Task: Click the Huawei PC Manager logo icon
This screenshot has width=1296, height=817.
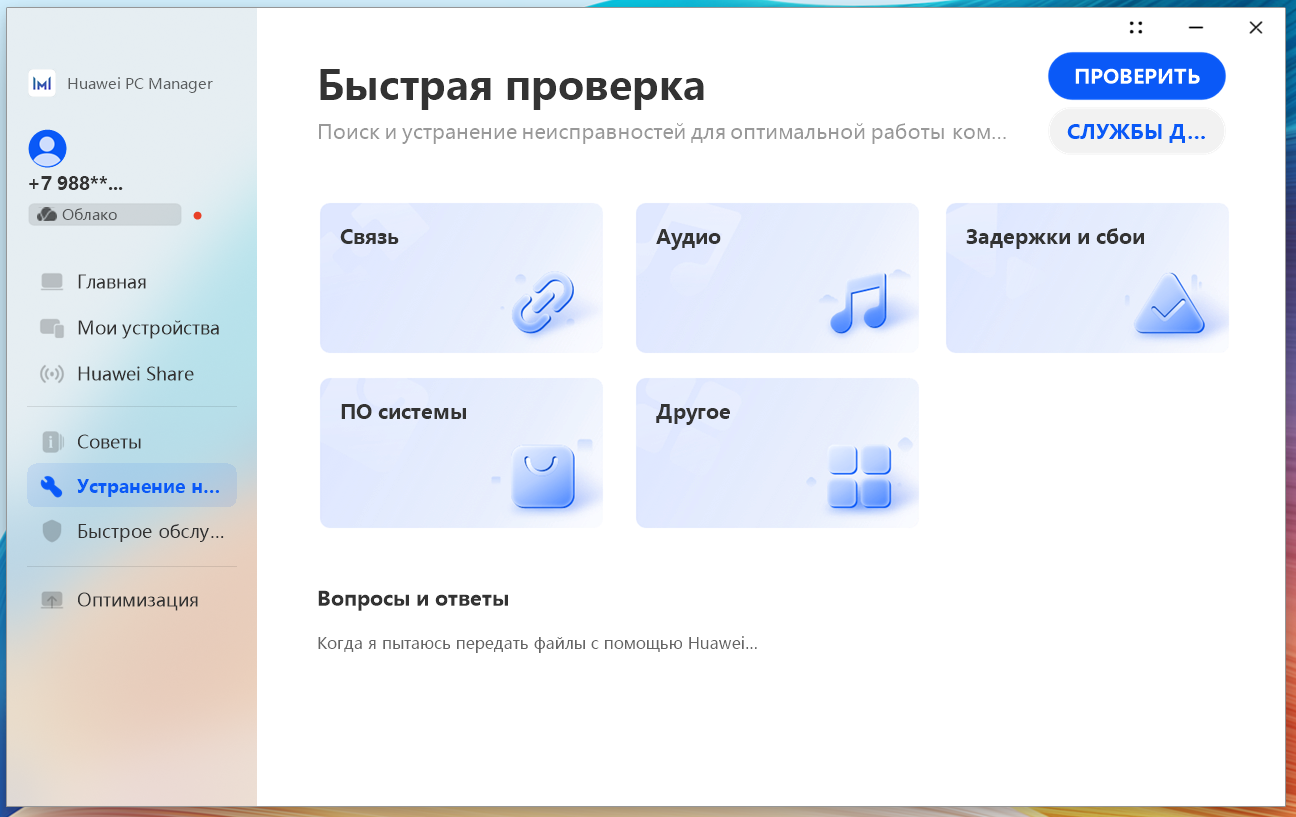Action: tap(42, 84)
